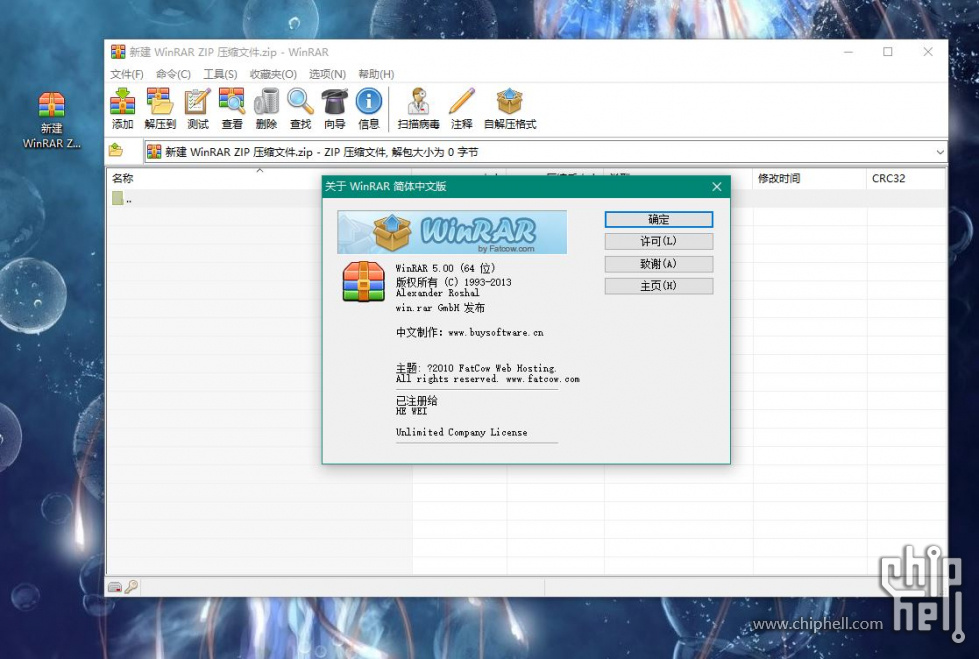Open the 工具(S) menu
The height and width of the screenshot is (659, 979).
(x=220, y=74)
